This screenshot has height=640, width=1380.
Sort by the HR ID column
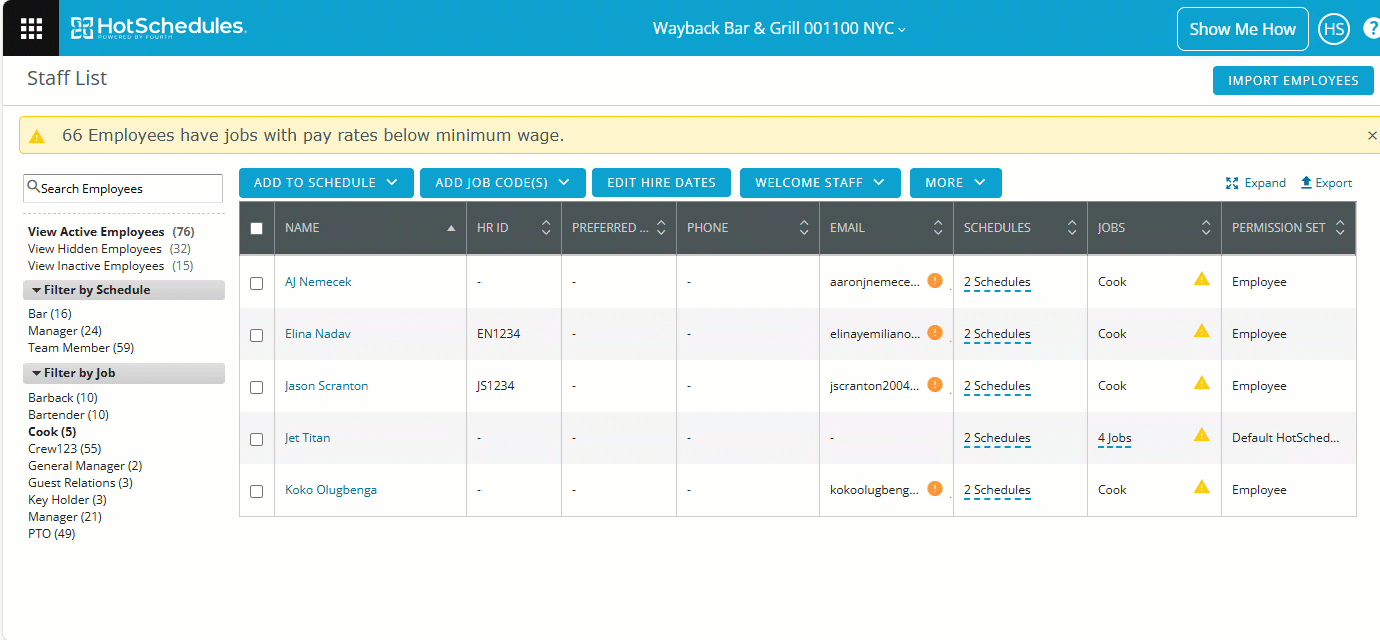pos(546,228)
